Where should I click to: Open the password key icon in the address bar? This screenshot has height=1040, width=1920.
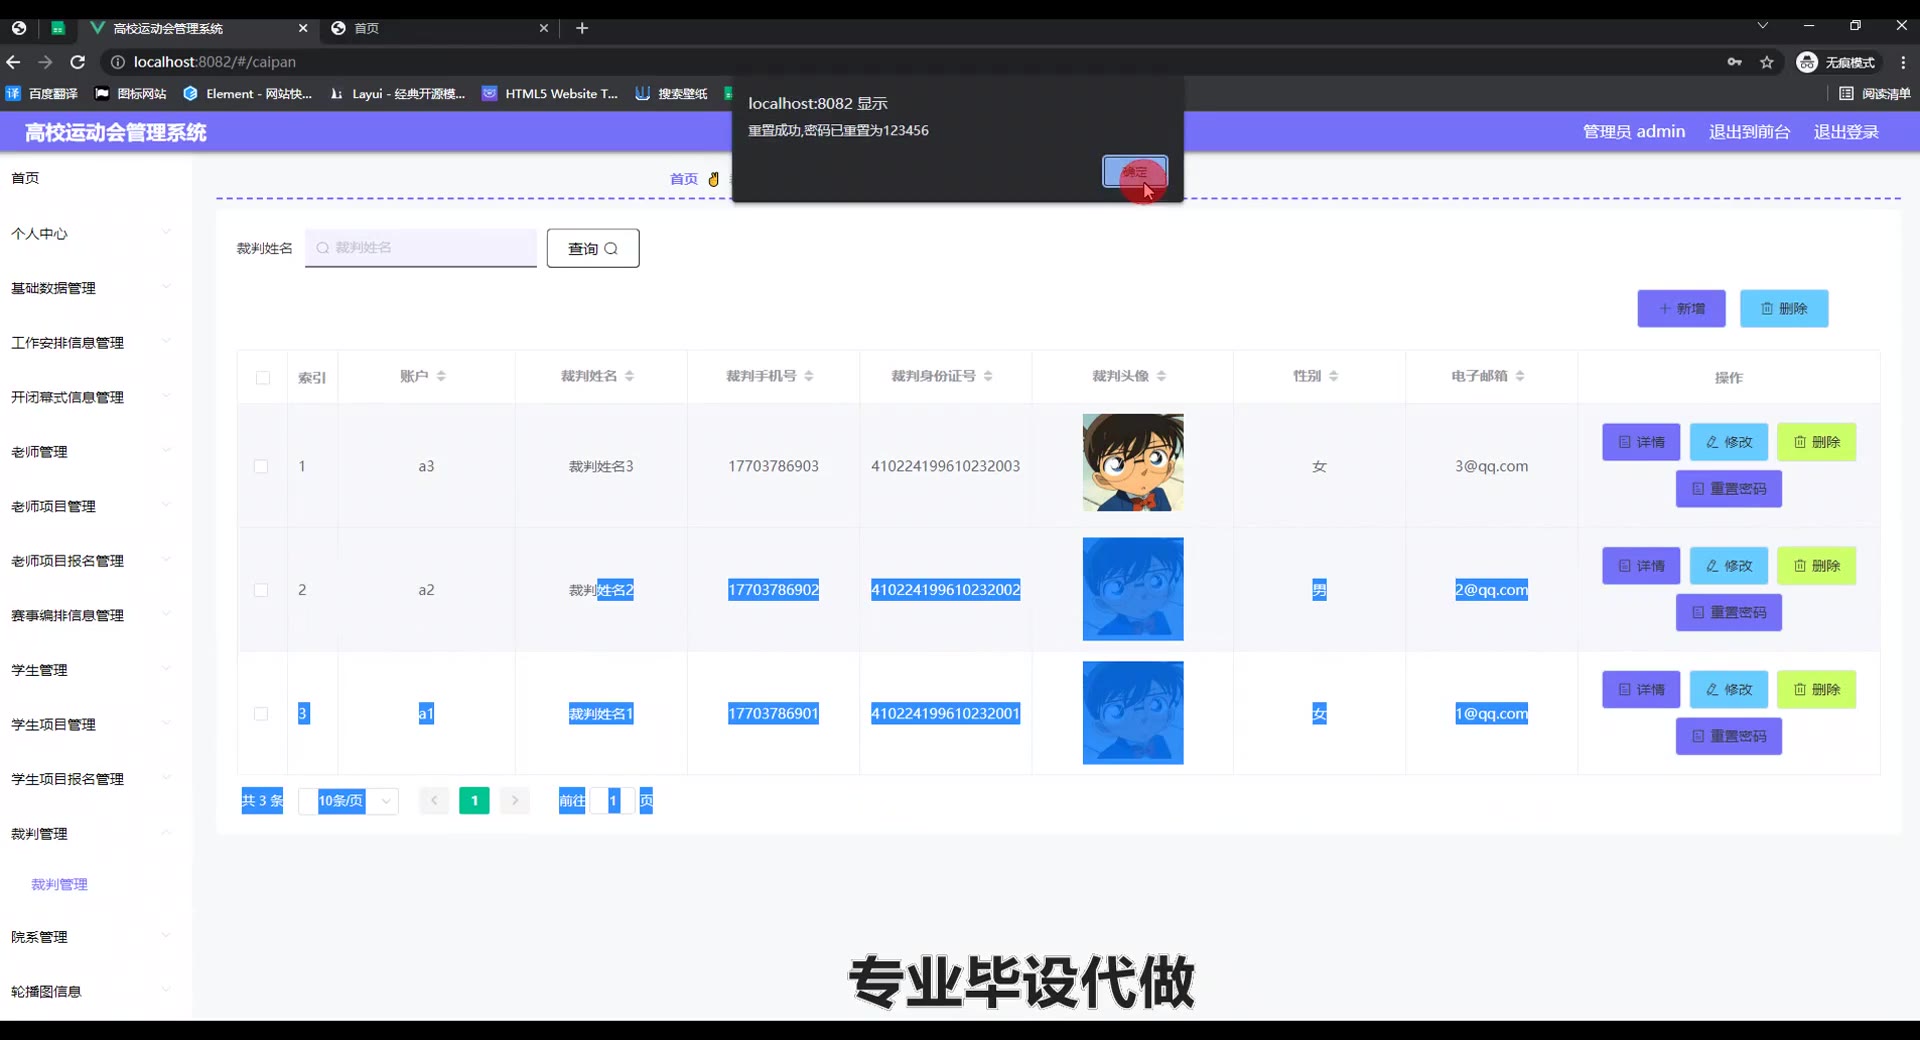pos(1734,62)
